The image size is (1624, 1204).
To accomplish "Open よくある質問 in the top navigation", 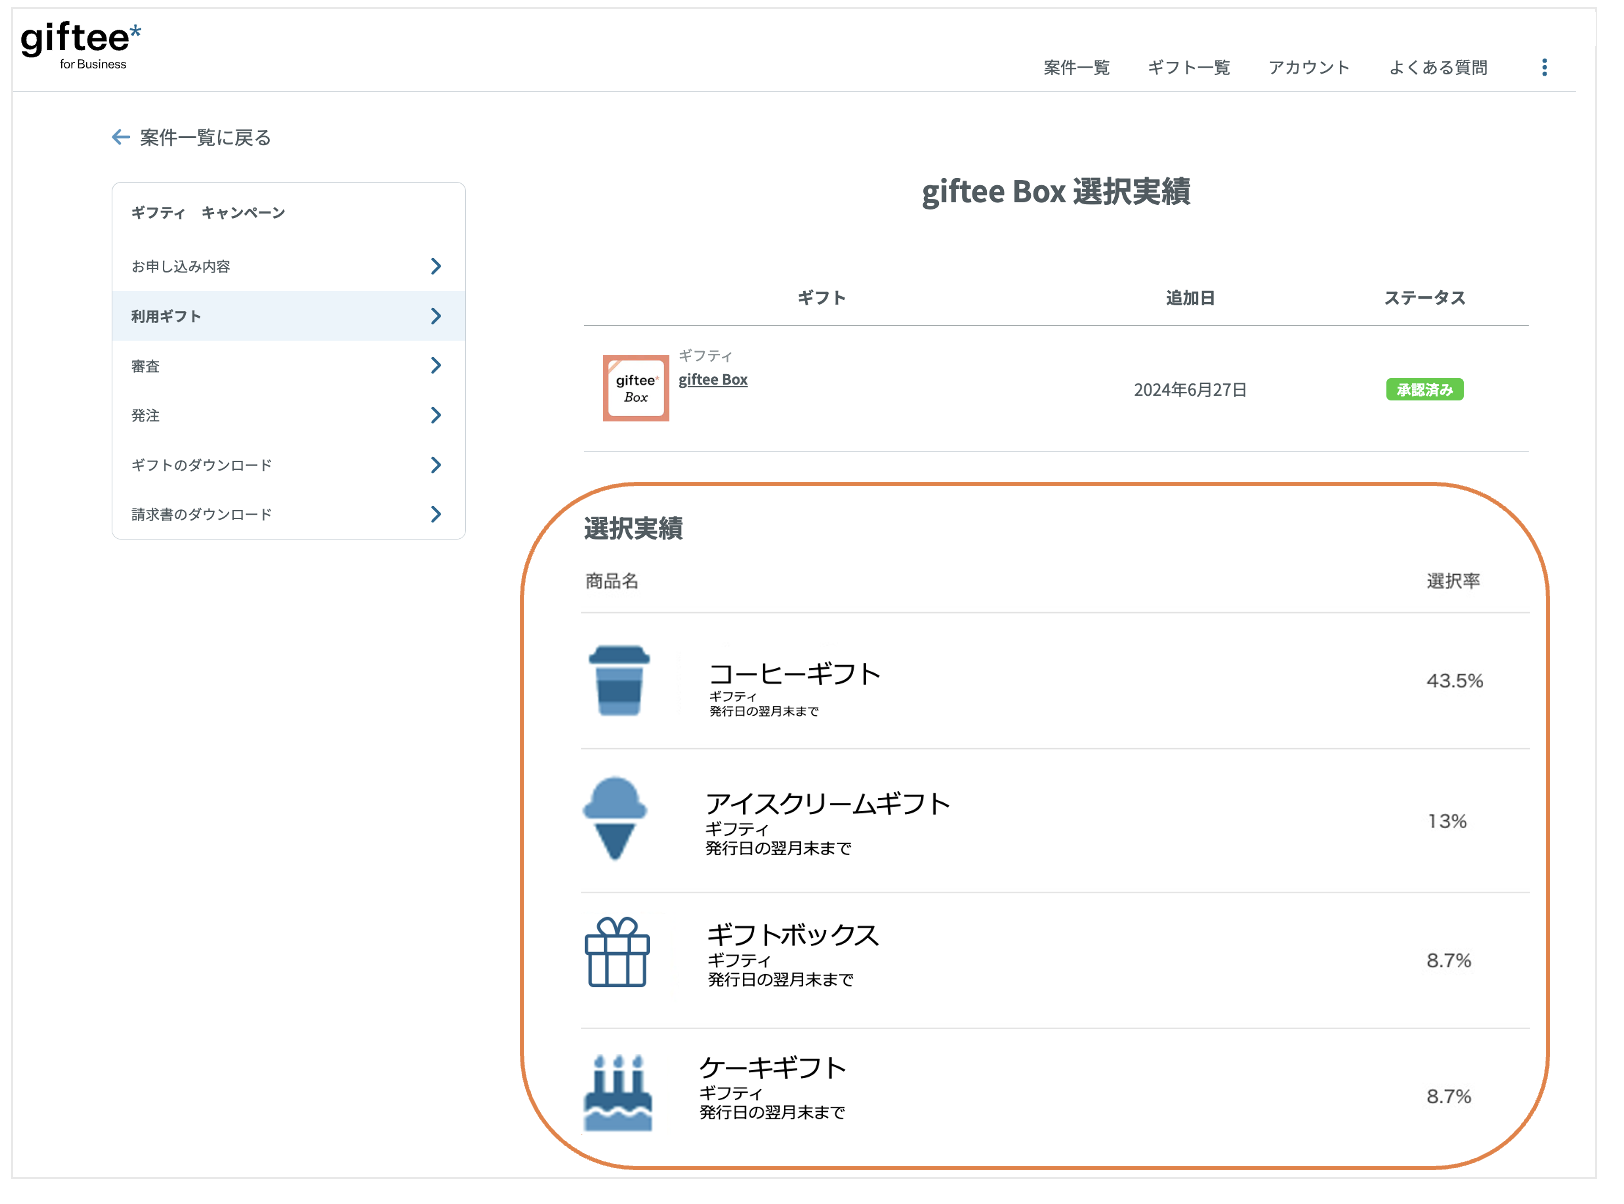I will click(1438, 67).
